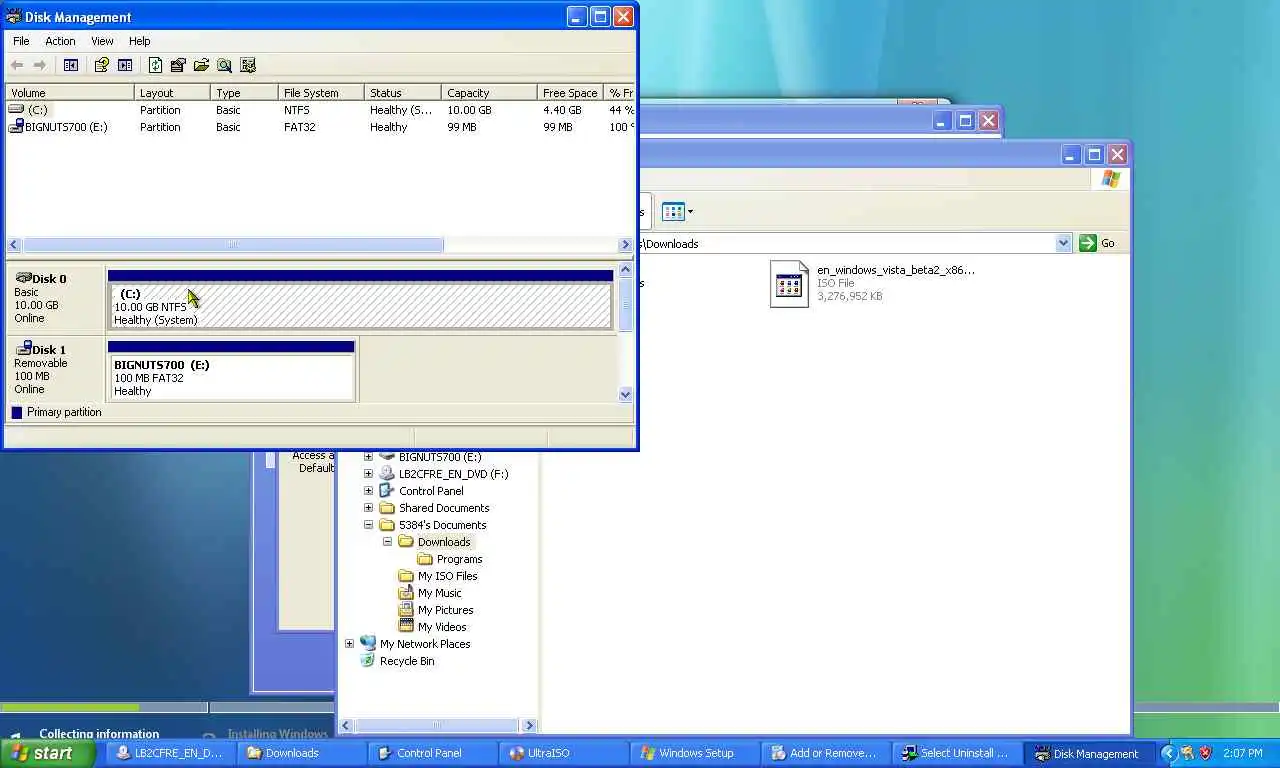Click the Status column header
1280x768 pixels.
click(402, 93)
